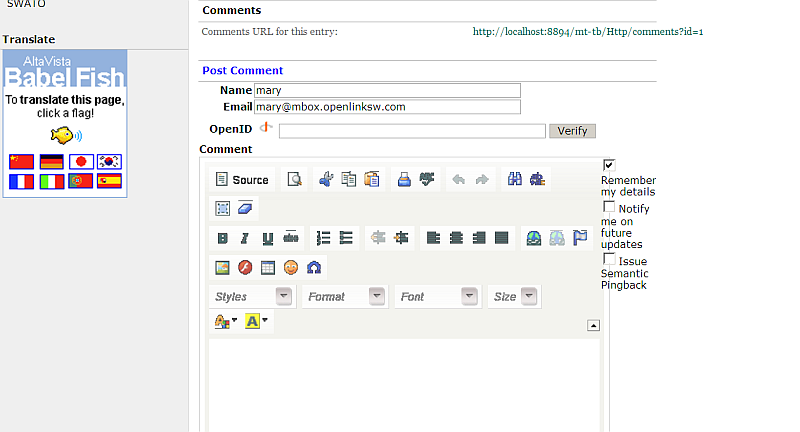
Task: Click the Decrease Indent icon
Action: (x=378, y=238)
